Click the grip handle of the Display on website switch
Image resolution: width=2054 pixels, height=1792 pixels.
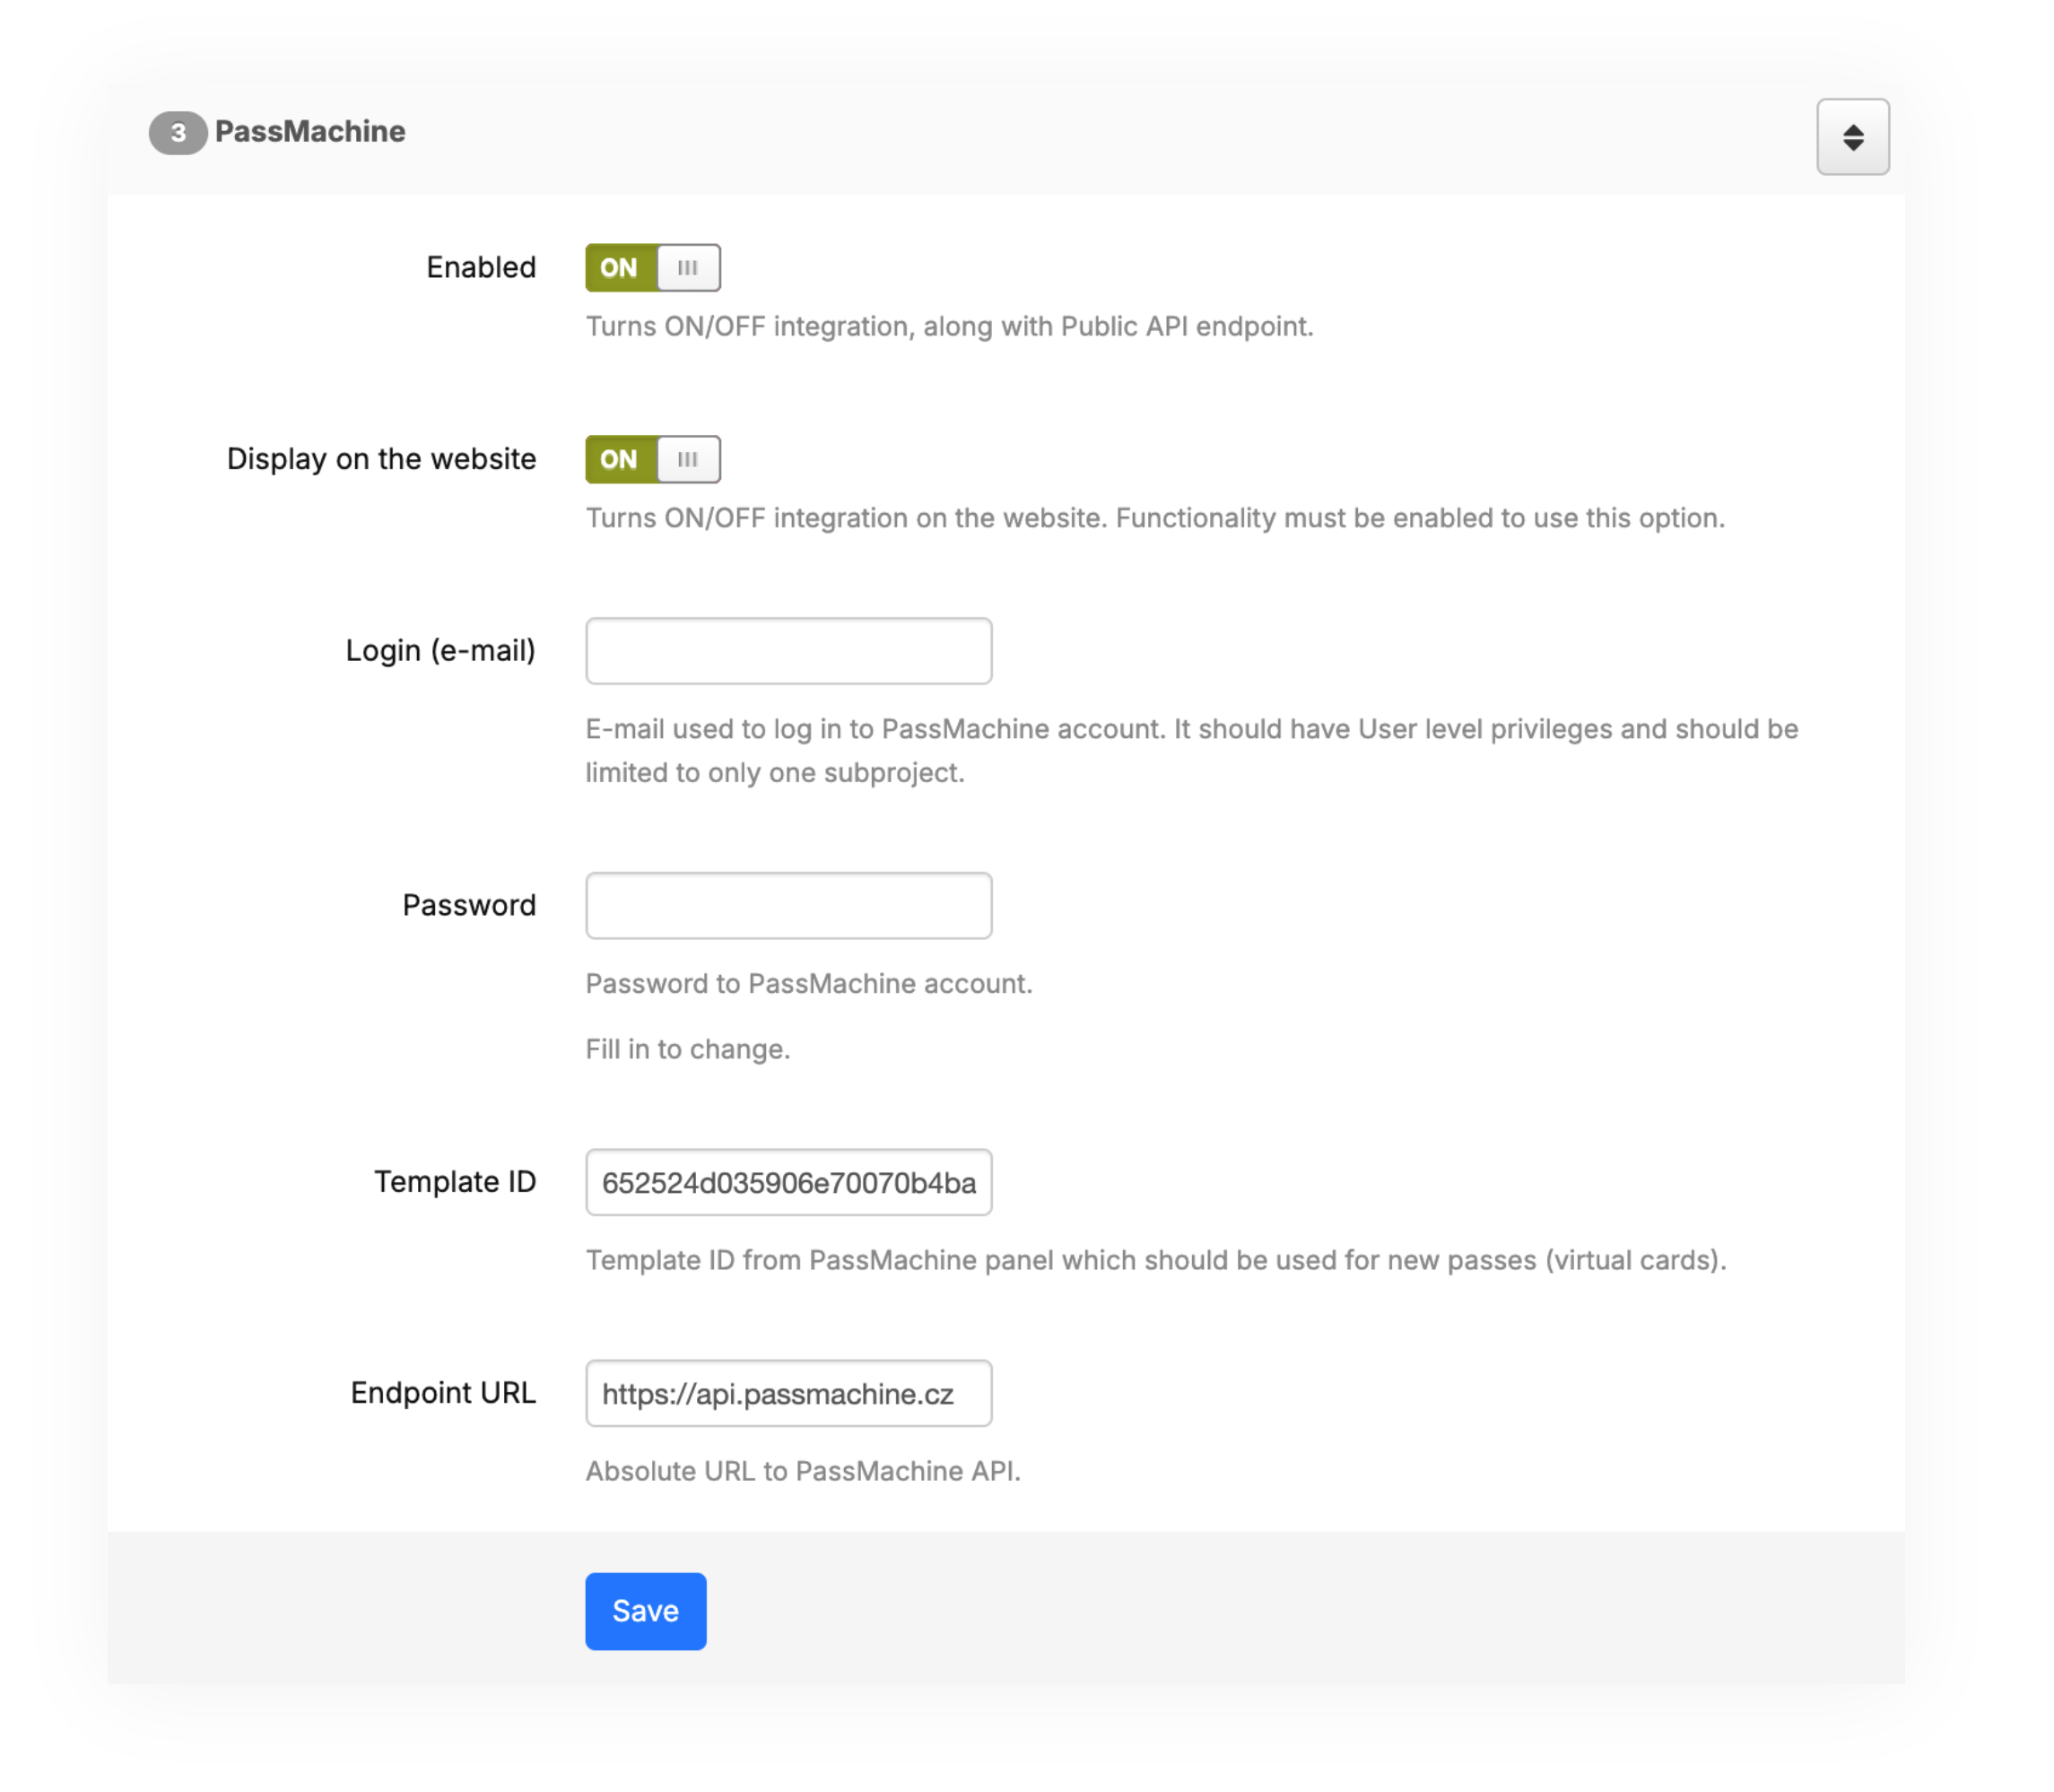[688, 460]
